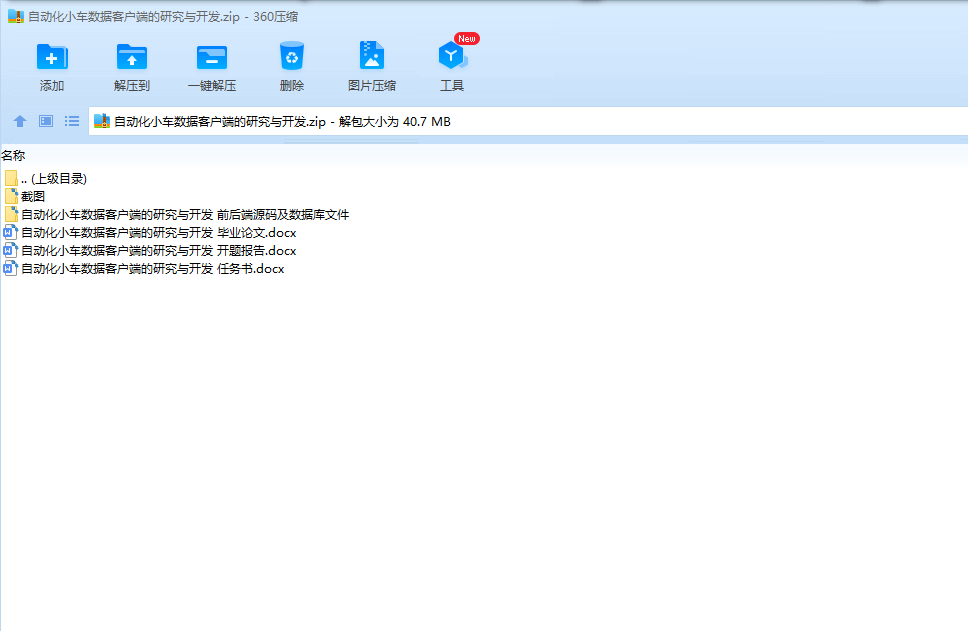Click the 添加 (Add) toolbar icon
968x631 pixels.
coord(52,57)
